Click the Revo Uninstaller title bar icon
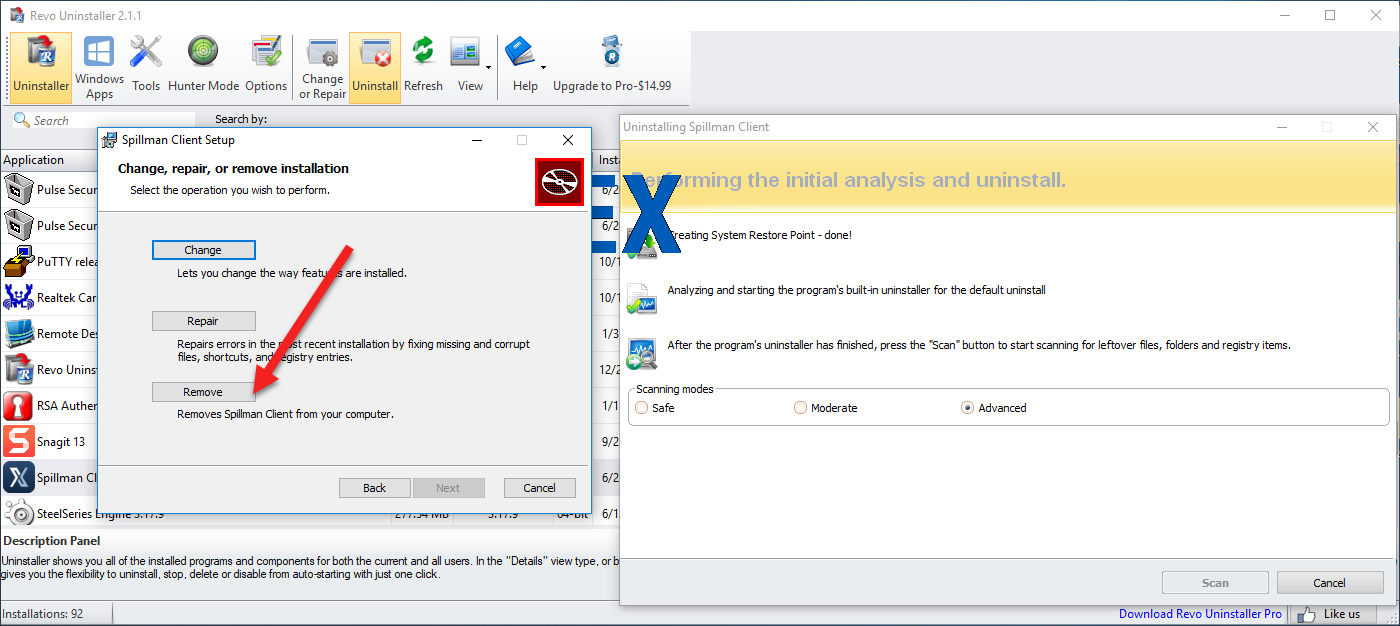Viewport: 1400px width, 626px height. 17,14
